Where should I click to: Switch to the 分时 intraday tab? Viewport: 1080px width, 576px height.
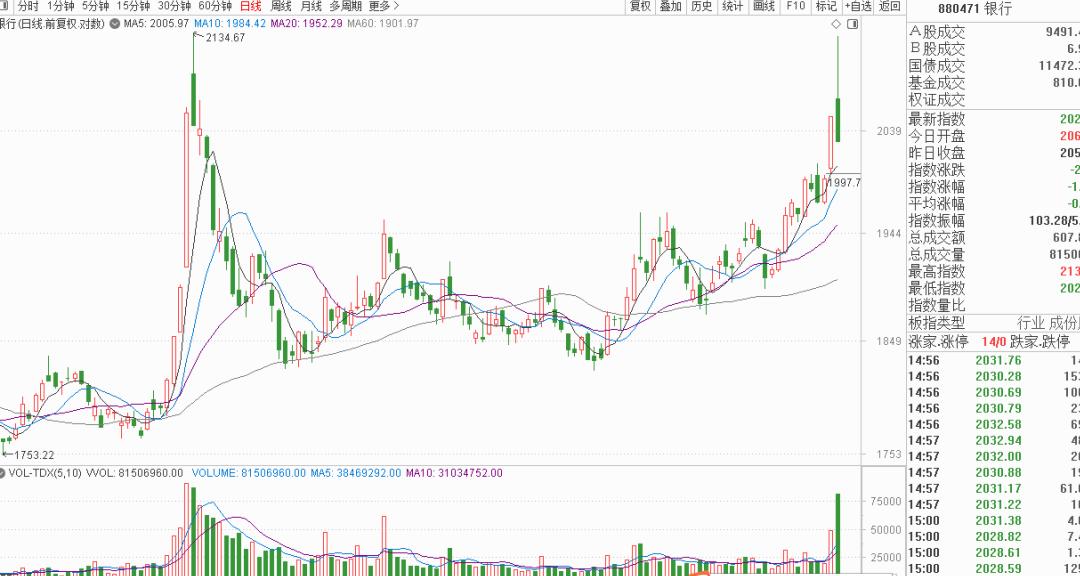coord(28,6)
